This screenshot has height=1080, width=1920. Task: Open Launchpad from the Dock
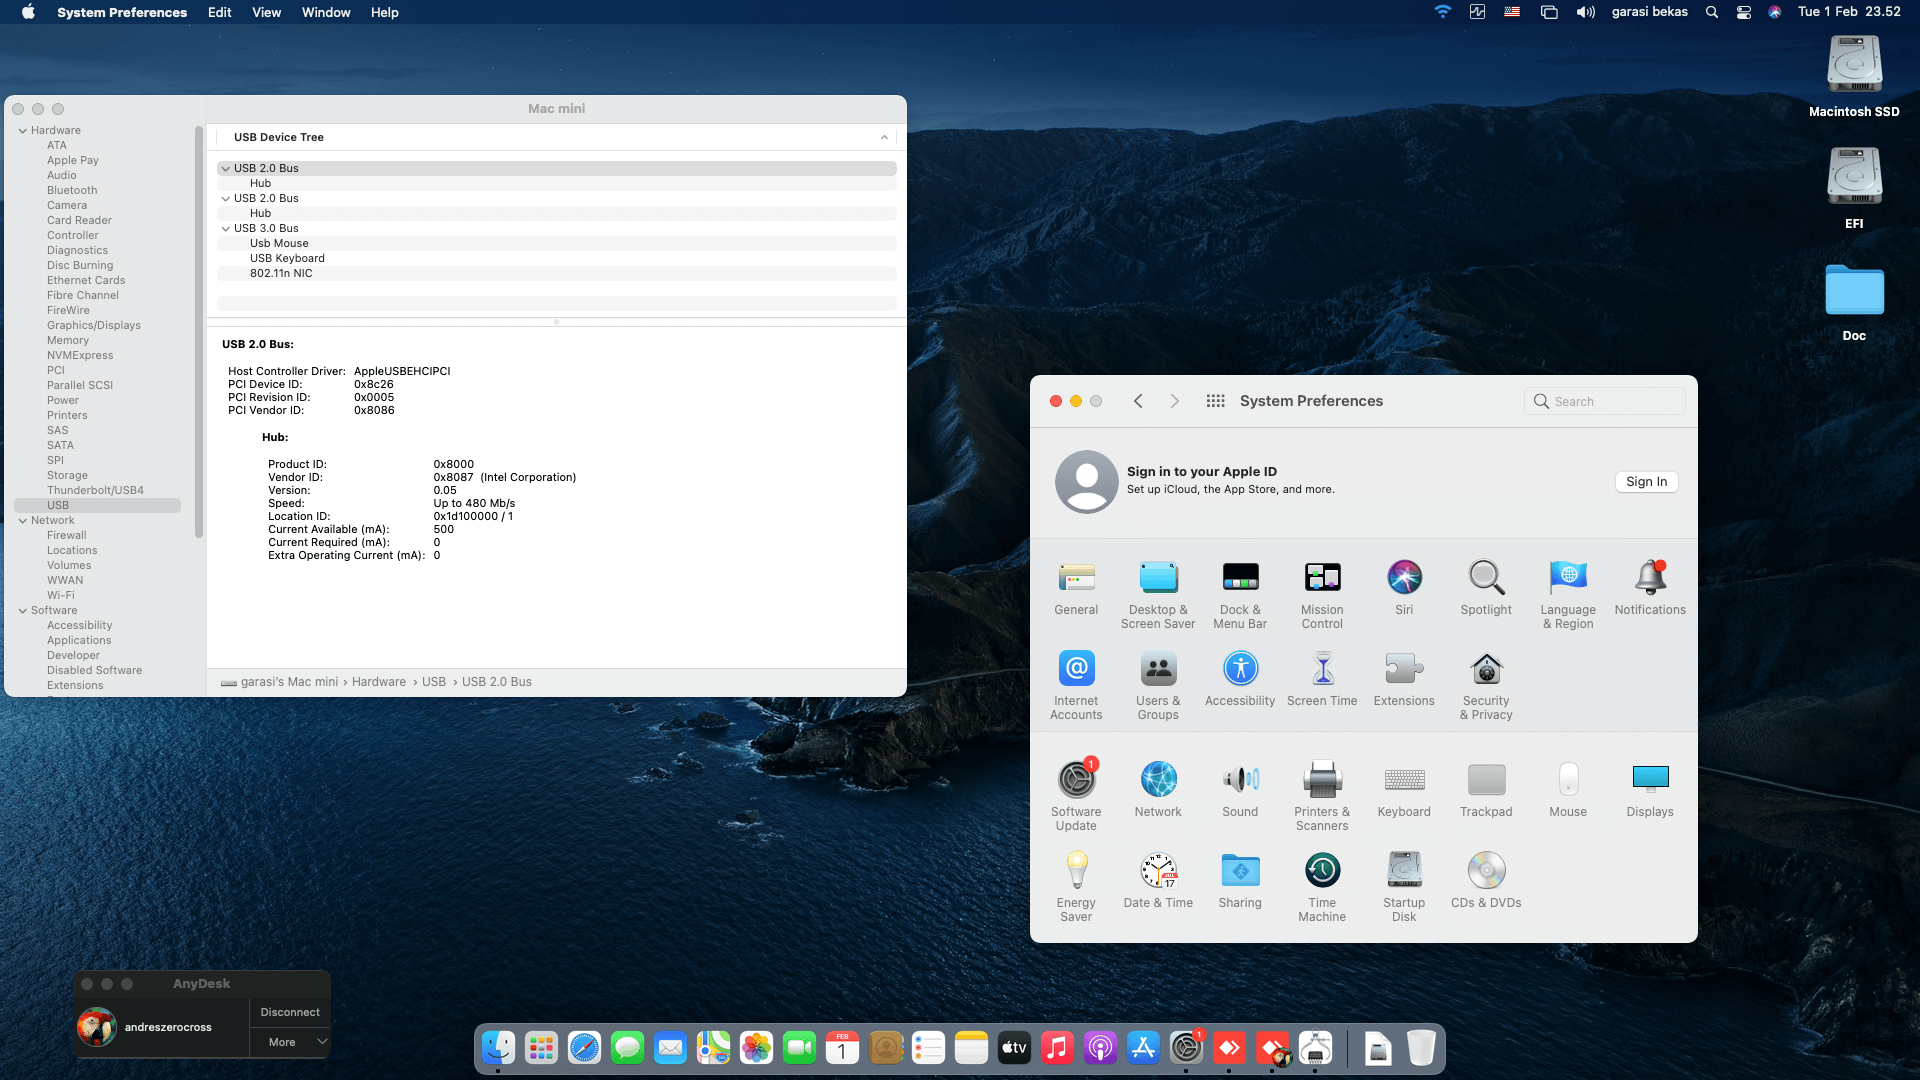[541, 1048]
